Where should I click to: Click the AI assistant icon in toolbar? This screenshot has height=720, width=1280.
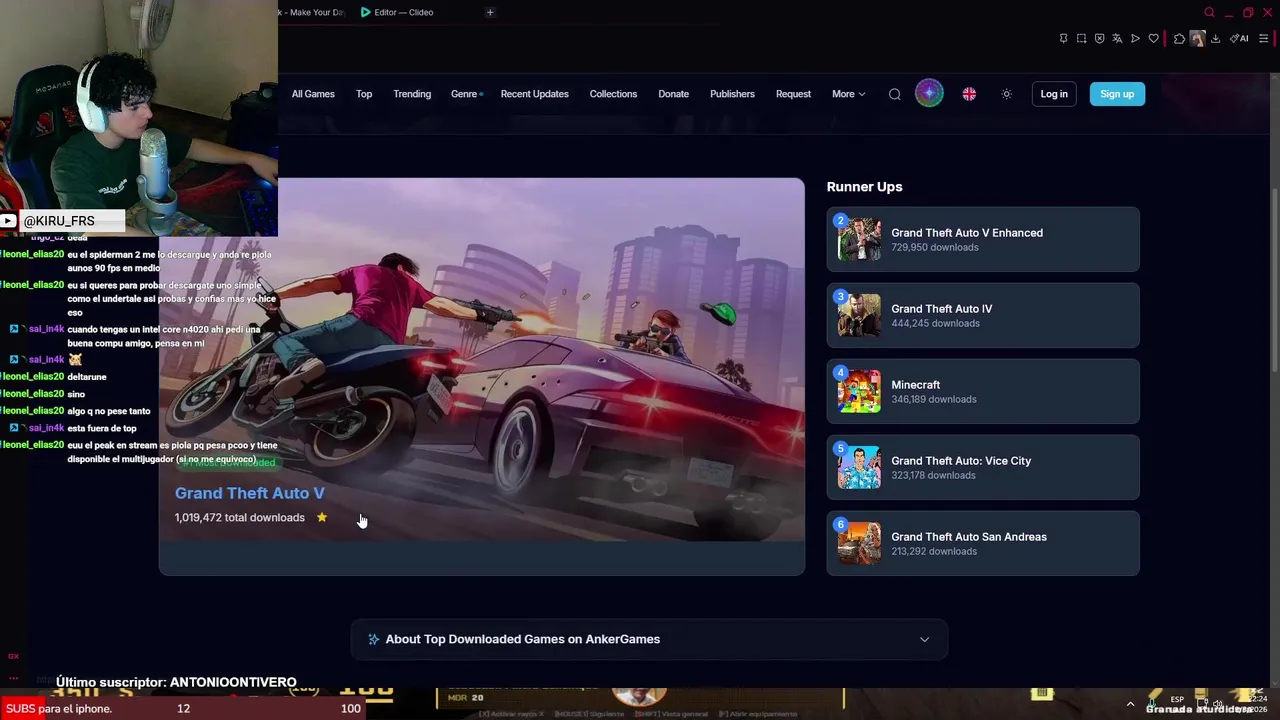point(1239,39)
